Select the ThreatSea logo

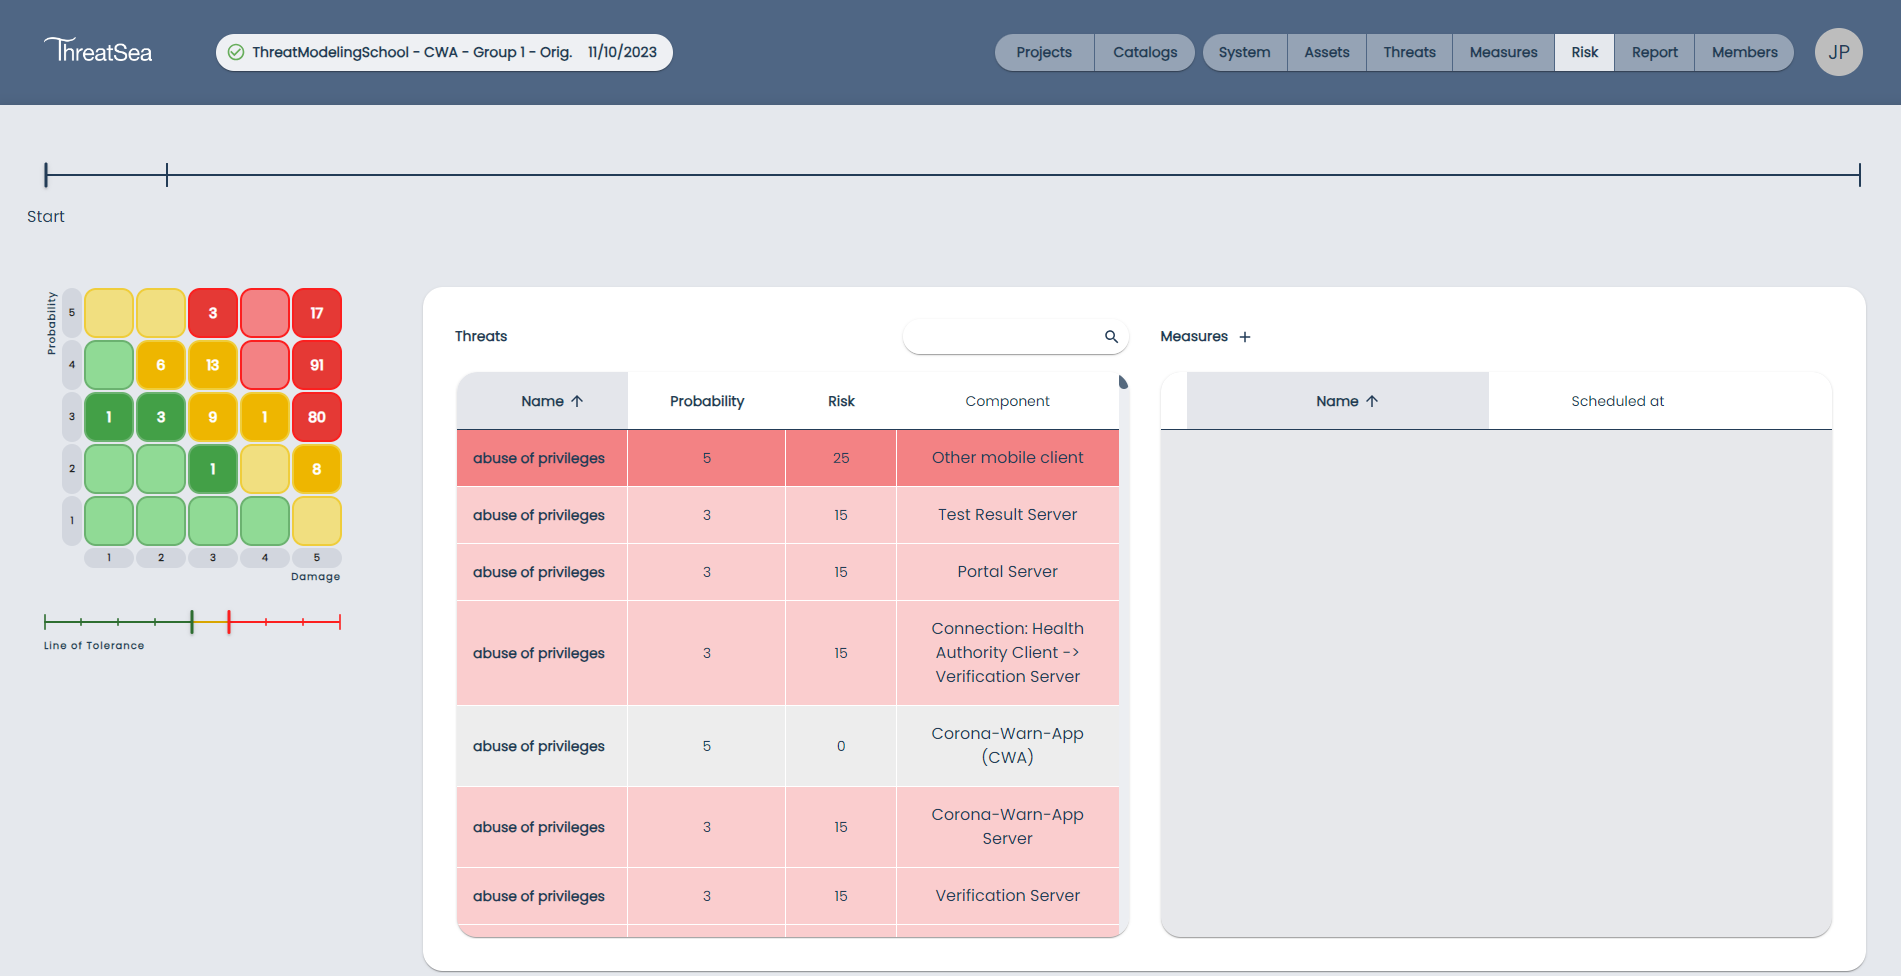[x=97, y=51]
